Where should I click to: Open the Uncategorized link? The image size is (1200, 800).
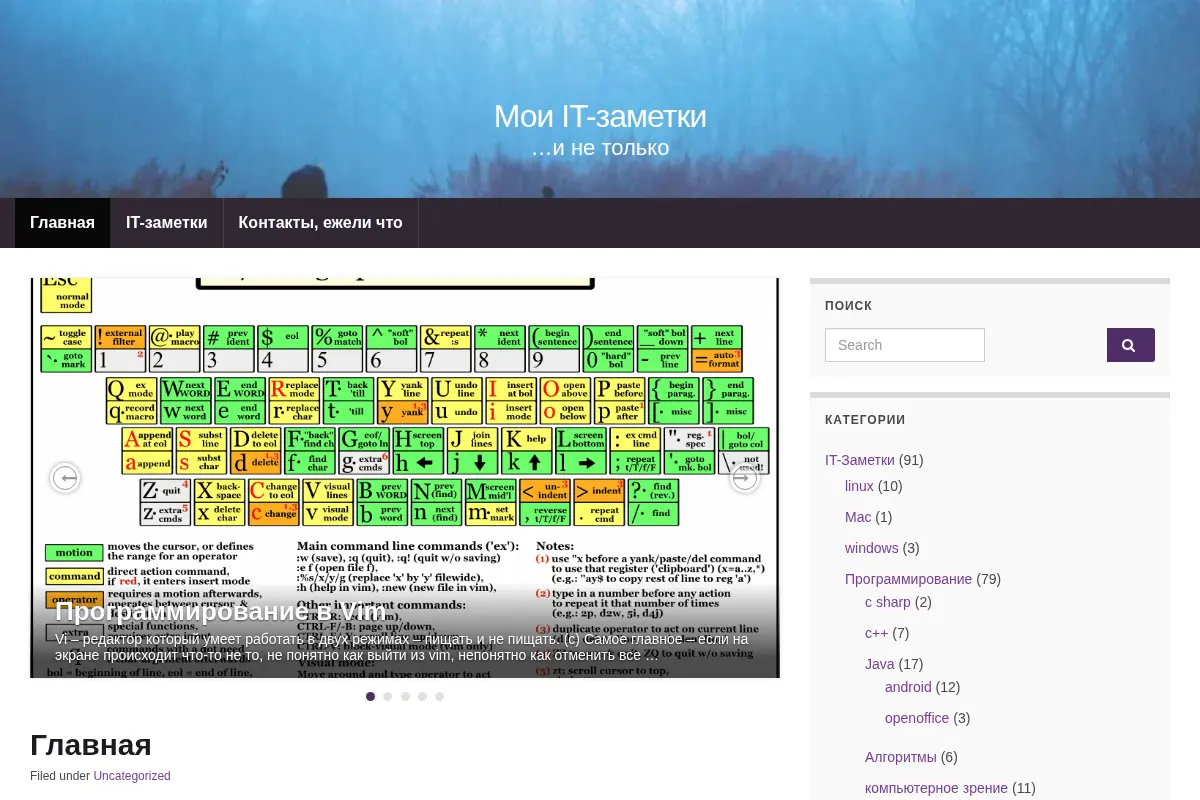point(132,776)
